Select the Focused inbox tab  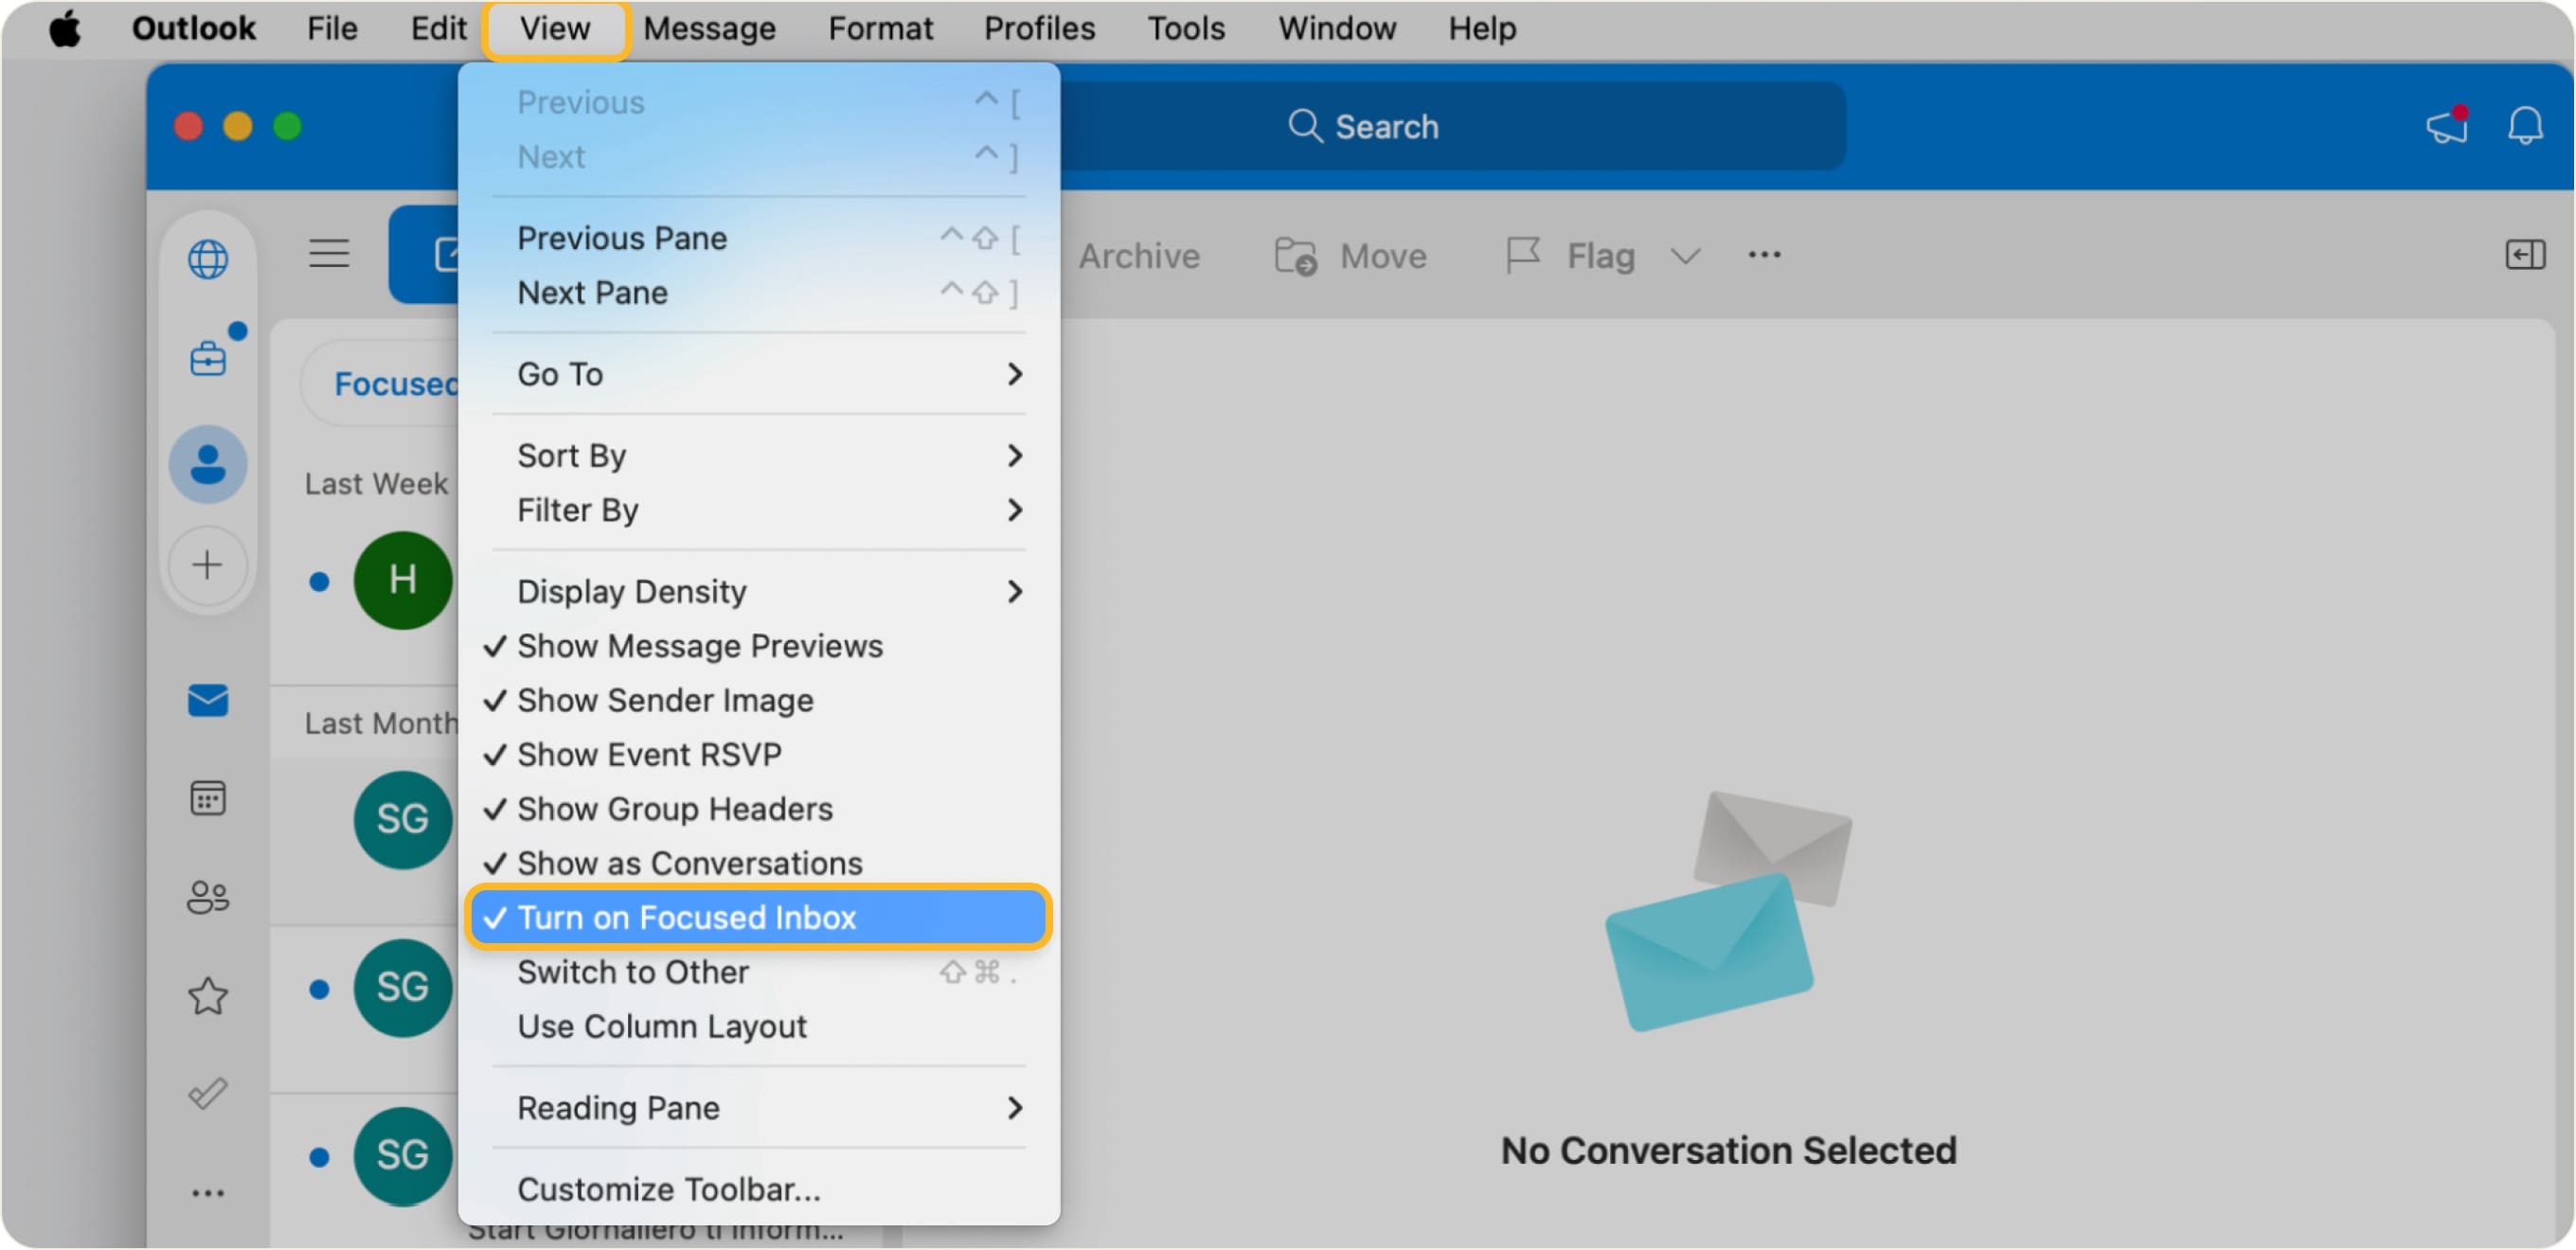click(x=395, y=383)
